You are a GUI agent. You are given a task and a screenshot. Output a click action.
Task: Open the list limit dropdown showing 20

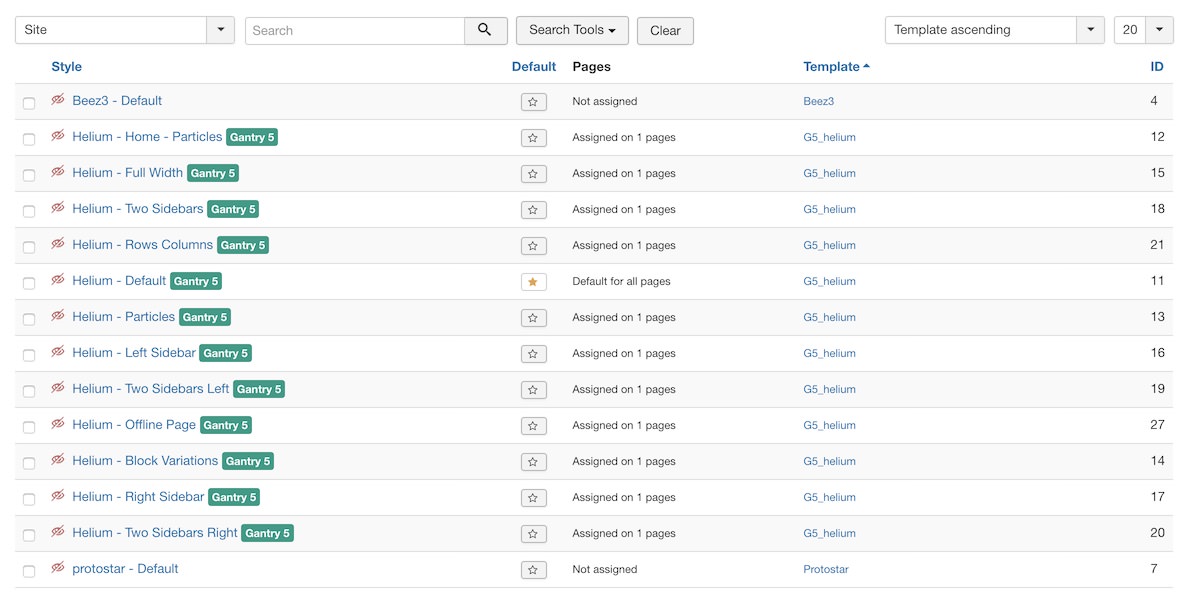pyautogui.click(x=1143, y=30)
